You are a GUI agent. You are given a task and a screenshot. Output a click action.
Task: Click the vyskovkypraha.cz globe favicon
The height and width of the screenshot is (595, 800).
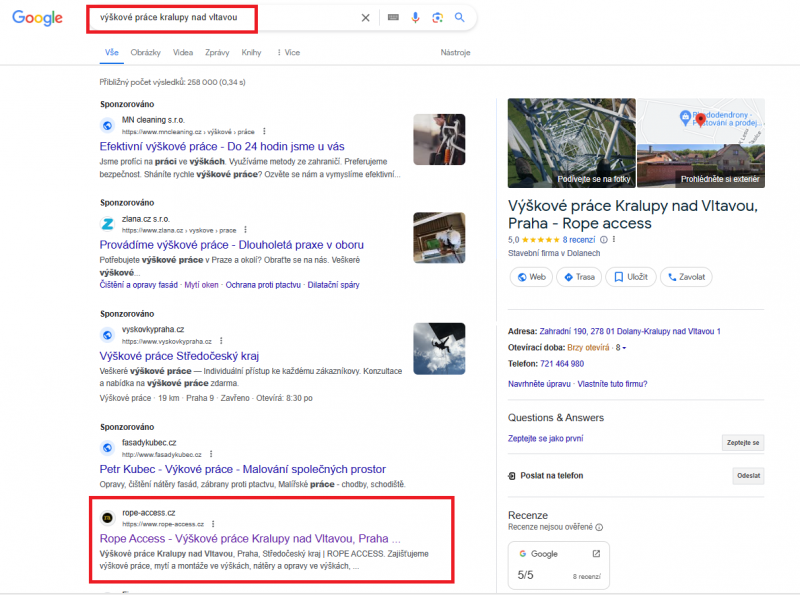(x=108, y=335)
